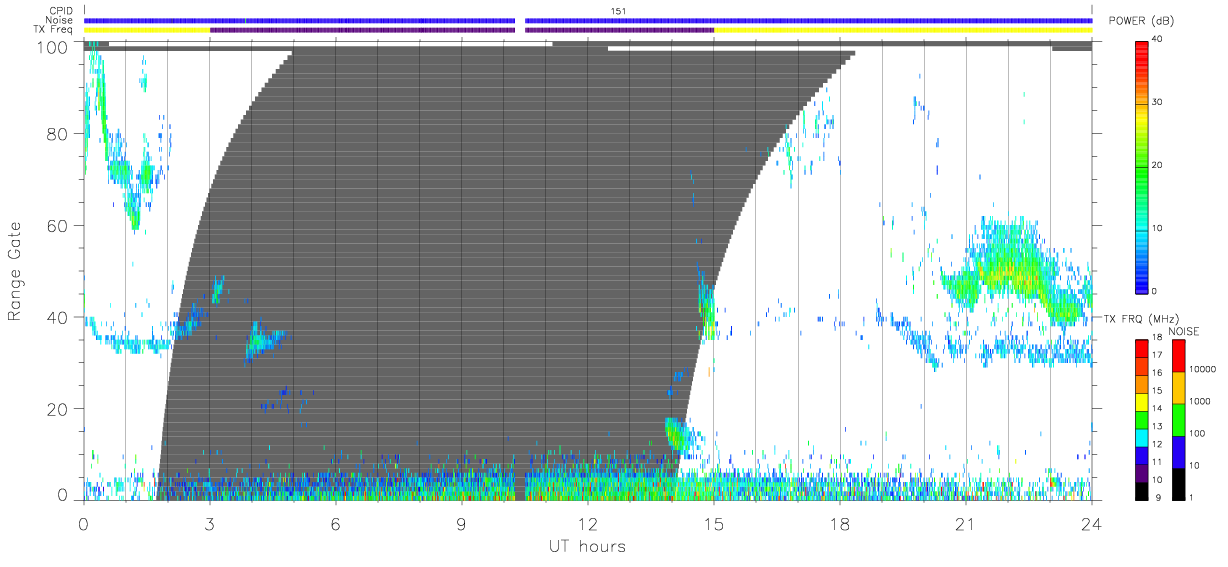Pick the red top of POWER colorbar
The width and height of the screenshot is (1228, 567).
tap(1142, 45)
